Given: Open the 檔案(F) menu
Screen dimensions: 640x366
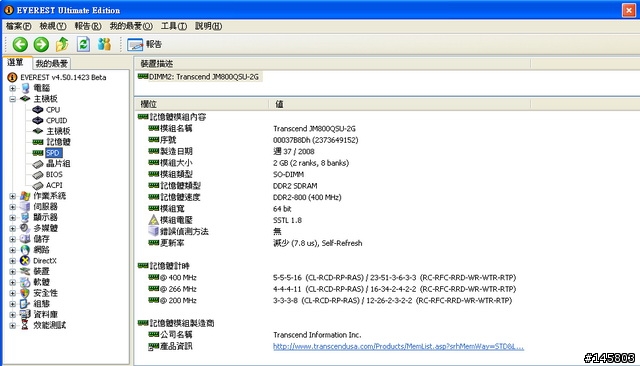Looking at the screenshot, I should coord(18,26).
